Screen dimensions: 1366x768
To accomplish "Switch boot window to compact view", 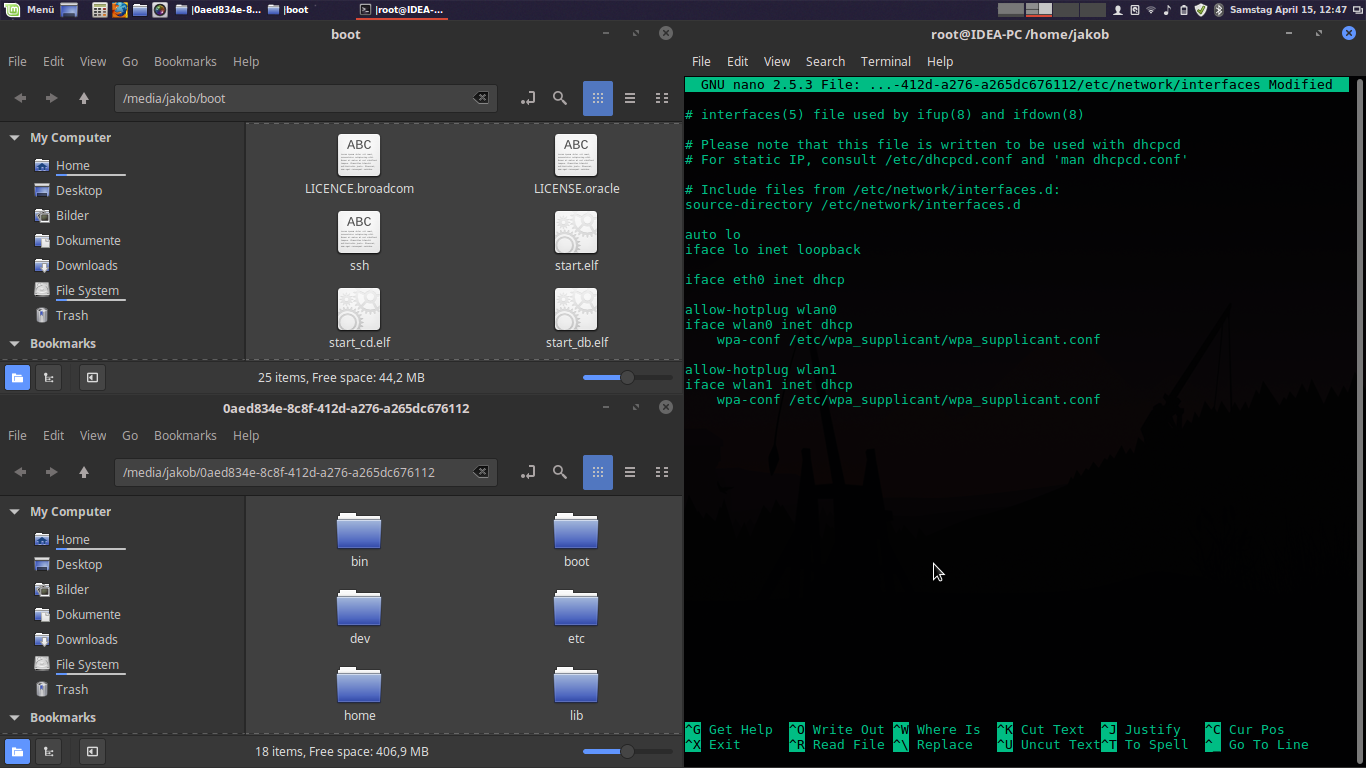I will coord(662,98).
